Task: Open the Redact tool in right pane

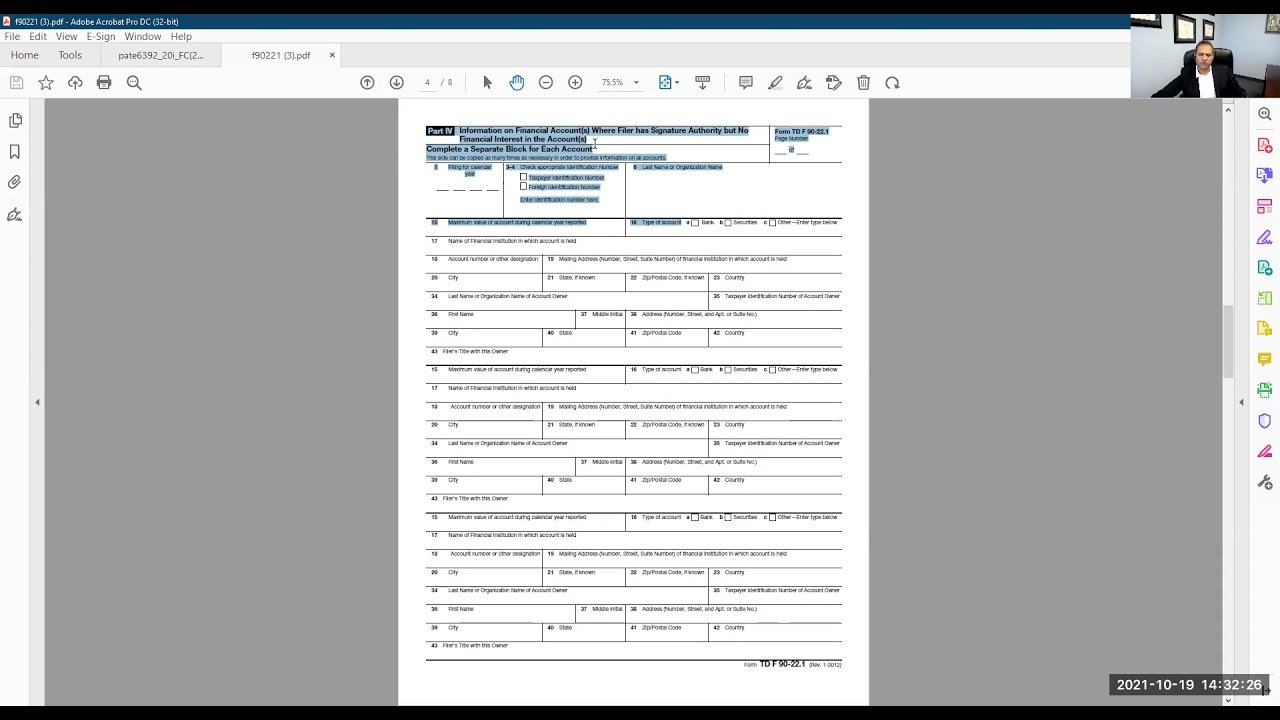Action: pyautogui.click(x=1265, y=452)
